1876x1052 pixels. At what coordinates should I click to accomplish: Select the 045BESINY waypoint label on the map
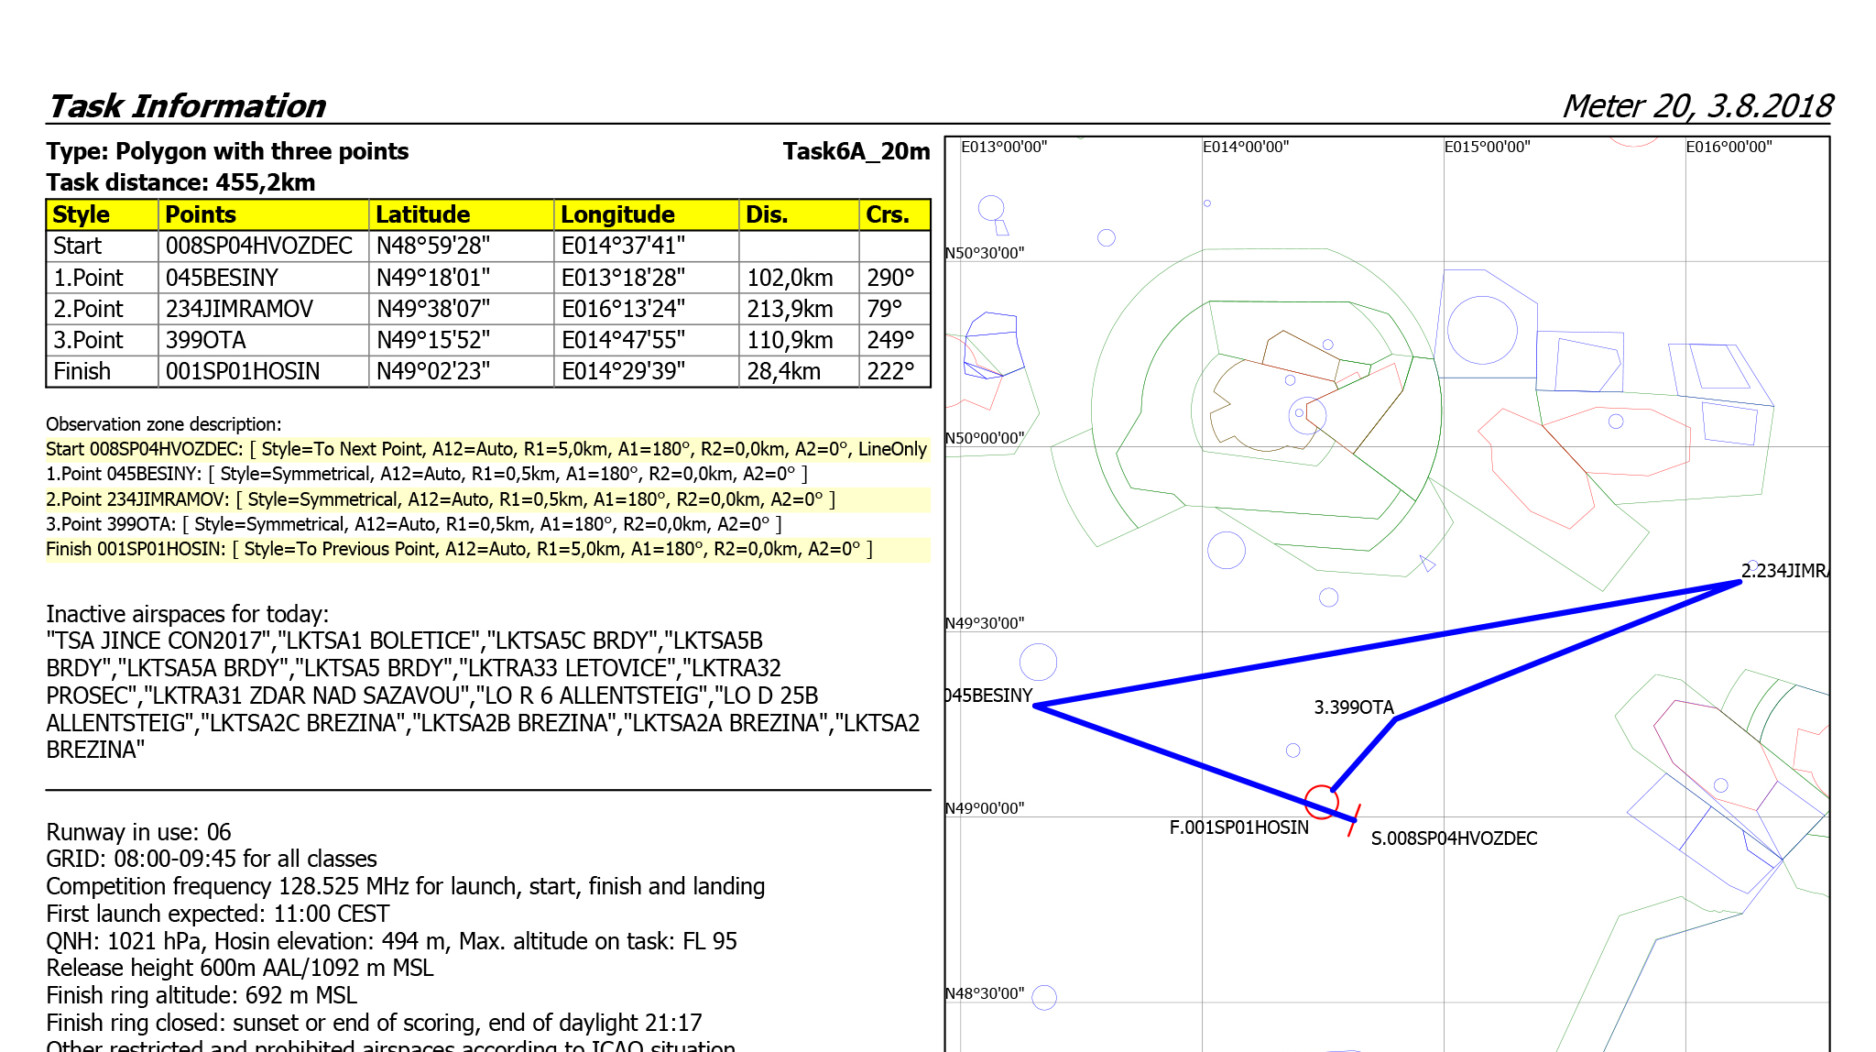tap(989, 695)
